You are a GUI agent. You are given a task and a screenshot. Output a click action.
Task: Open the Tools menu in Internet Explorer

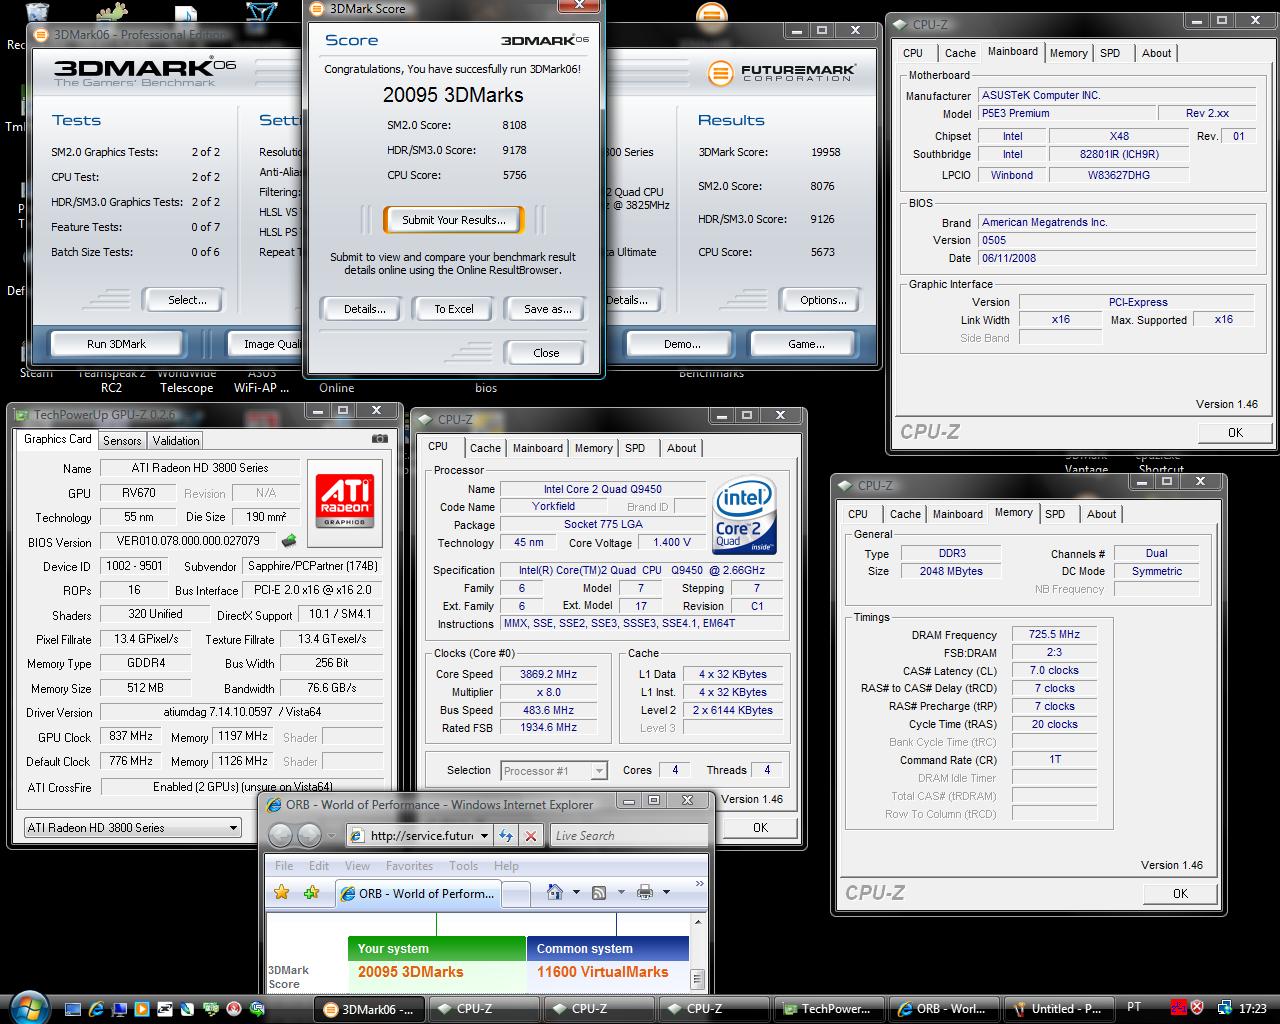(x=463, y=866)
